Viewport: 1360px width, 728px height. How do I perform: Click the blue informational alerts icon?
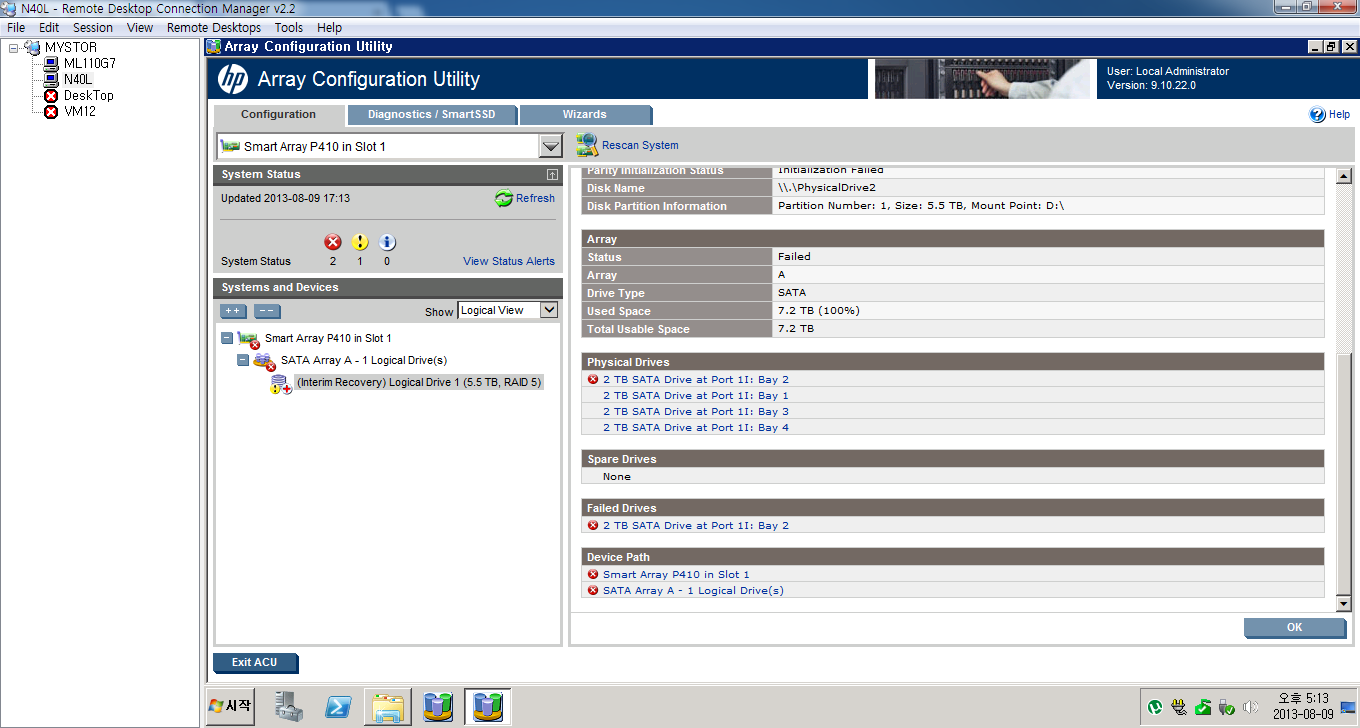(388, 242)
